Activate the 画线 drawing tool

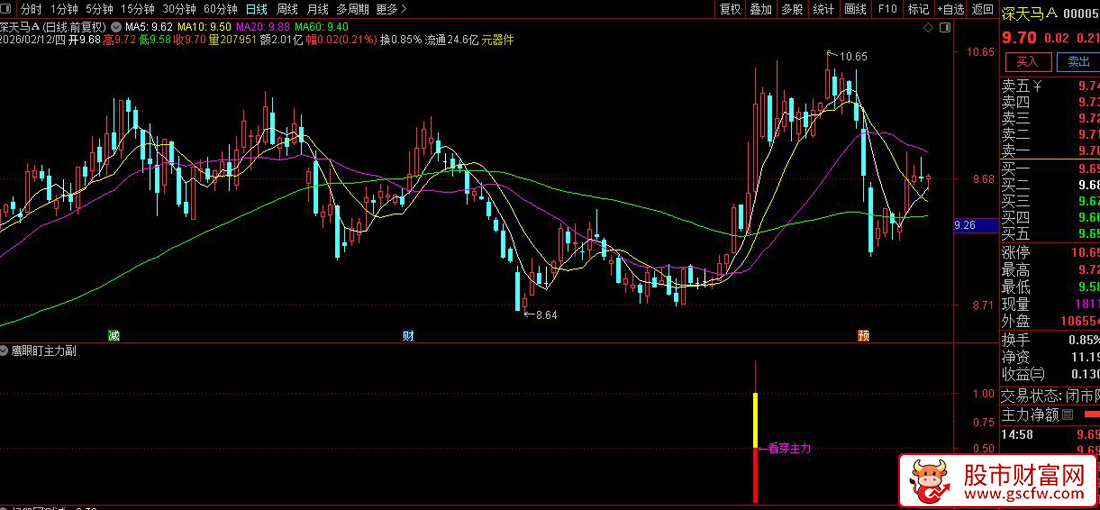[x=856, y=9]
